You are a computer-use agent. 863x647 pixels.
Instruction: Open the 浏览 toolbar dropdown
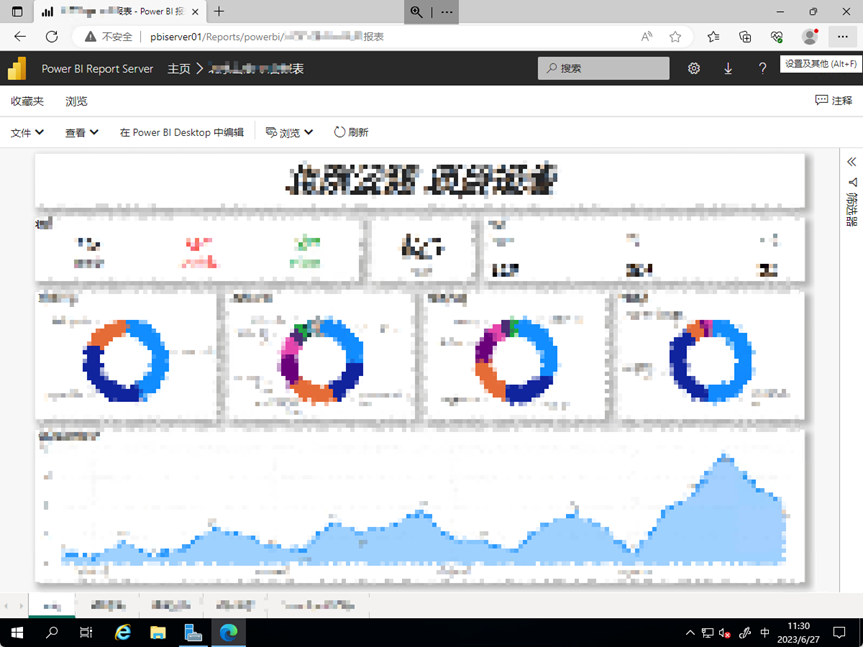[x=290, y=132]
